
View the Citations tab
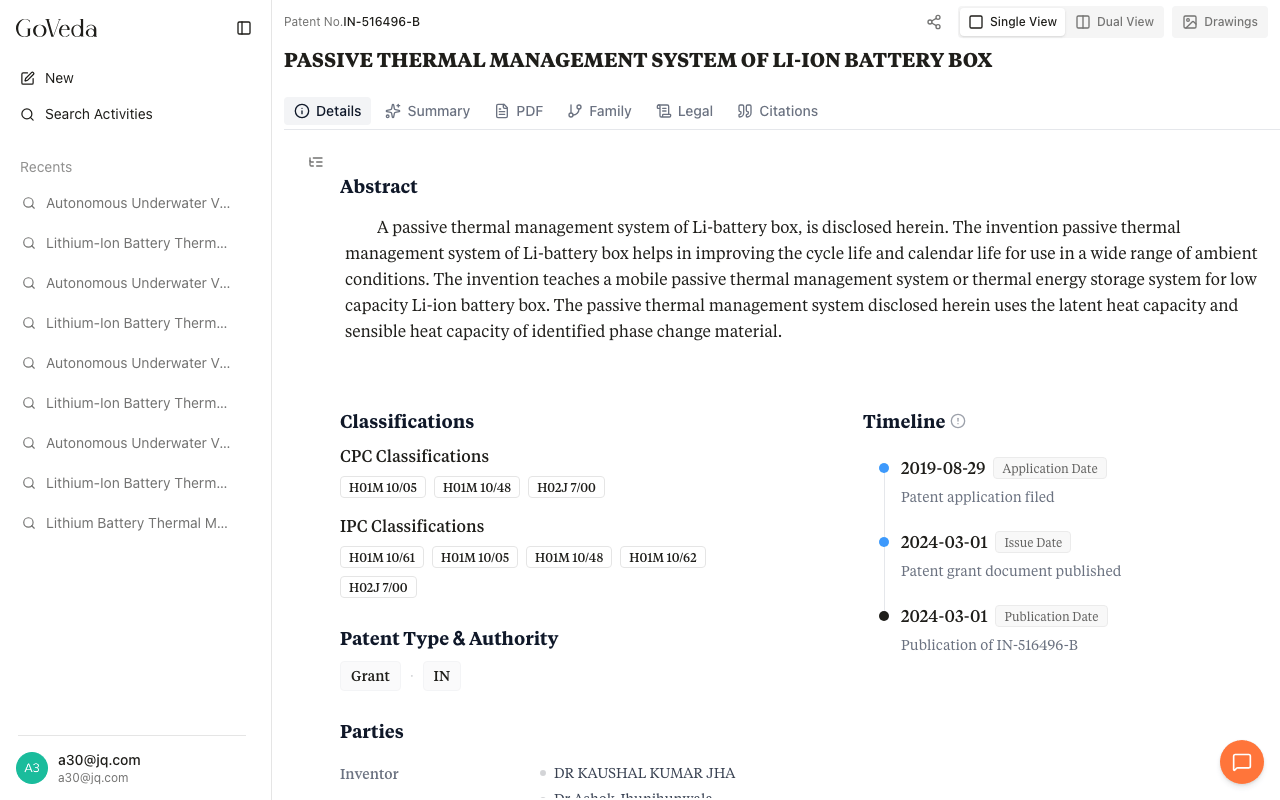click(777, 111)
